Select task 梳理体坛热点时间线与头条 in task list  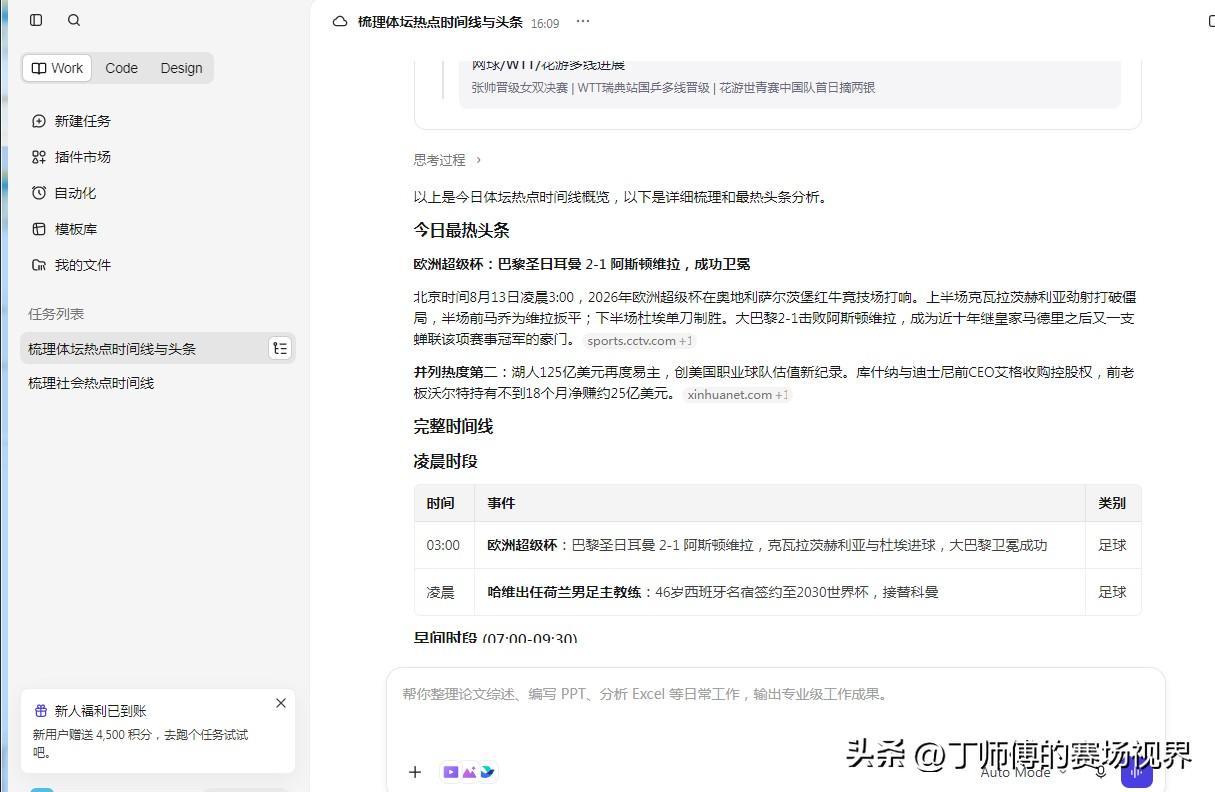point(112,349)
